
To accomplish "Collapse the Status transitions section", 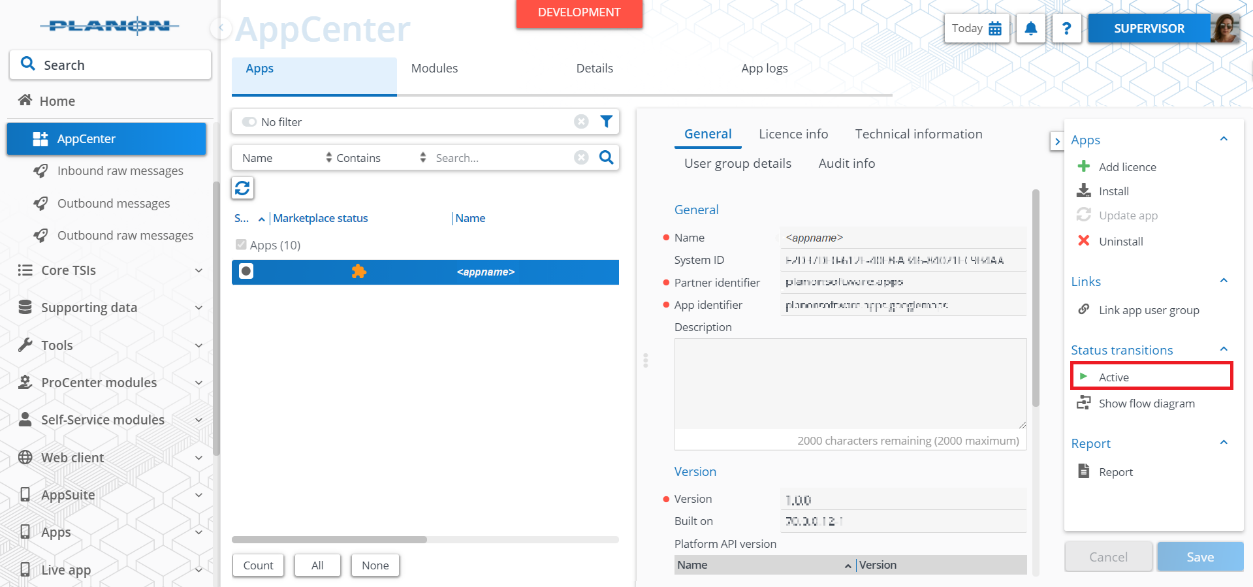I will click(1224, 350).
